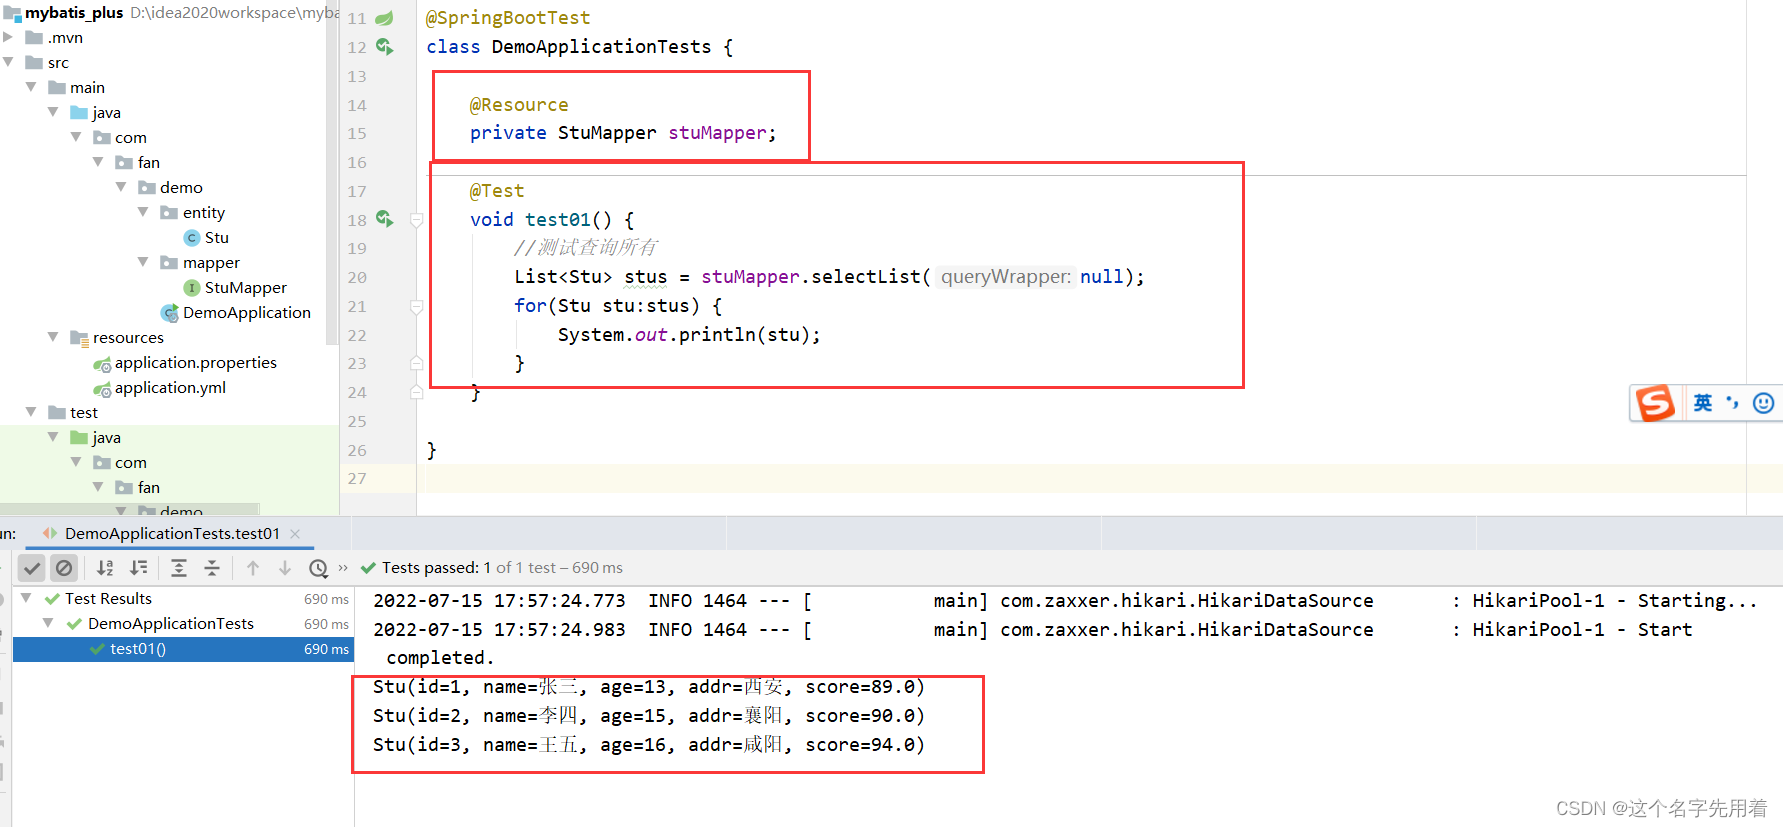This screenshot has height=827, width=1783.
Task: Click fold end marker at line 23
Action: click(417, 364)
